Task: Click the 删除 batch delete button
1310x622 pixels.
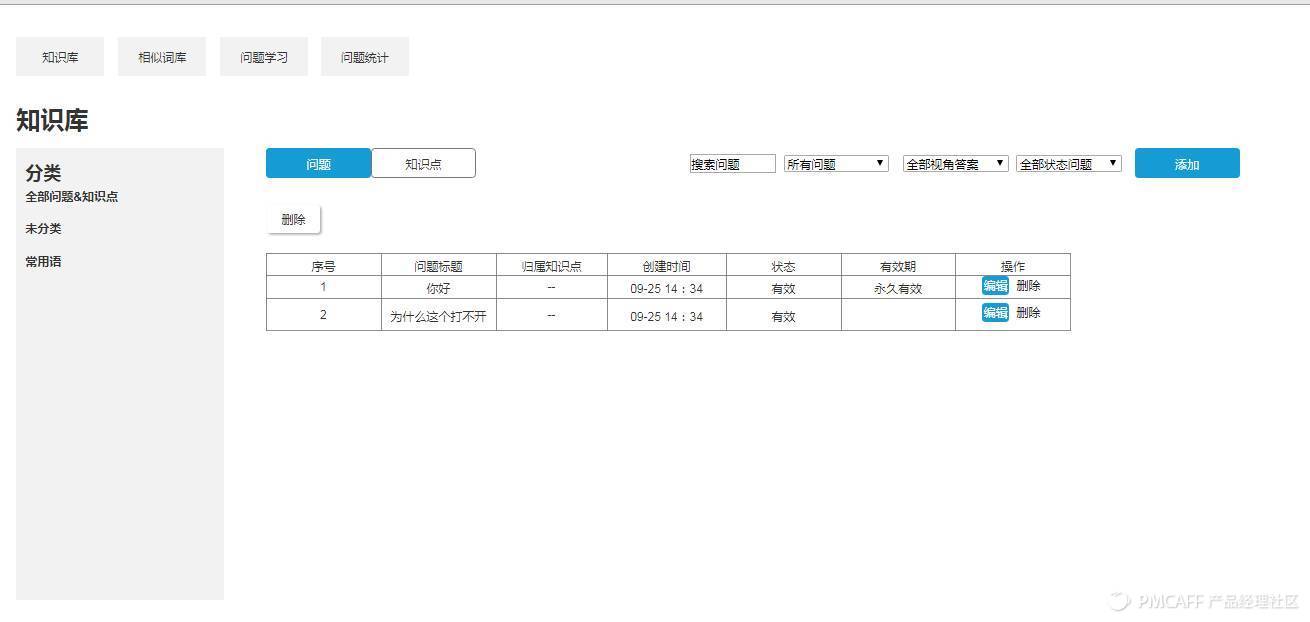Action: point(292,218)
